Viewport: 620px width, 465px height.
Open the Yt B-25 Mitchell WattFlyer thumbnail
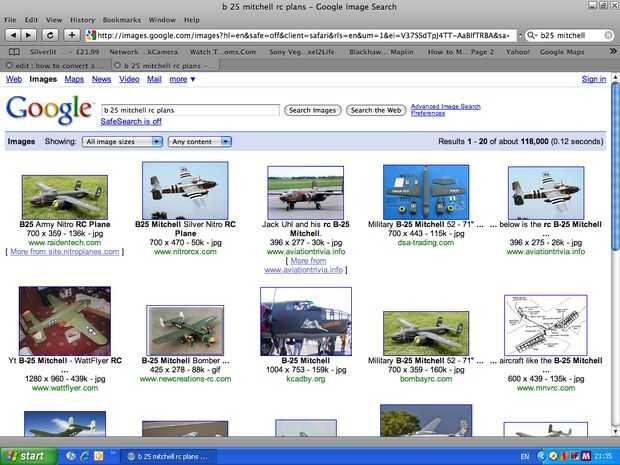click(65, 321)
